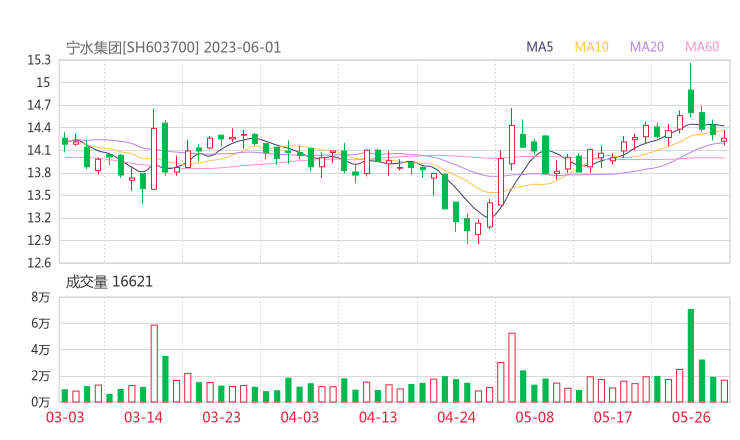Click the 03-03 date label

coord(65,417)
